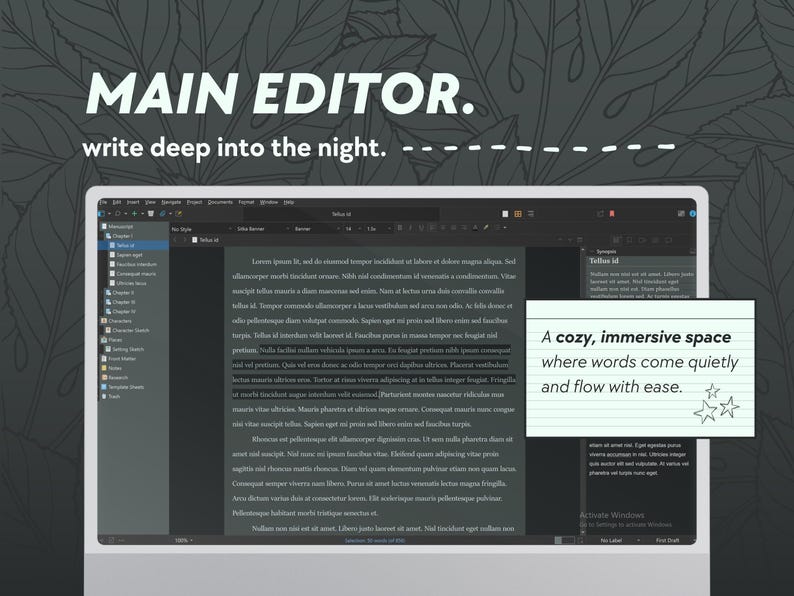
Task: Open the Inspector Snapshots tab icon
Action: [x=655, y=240]
